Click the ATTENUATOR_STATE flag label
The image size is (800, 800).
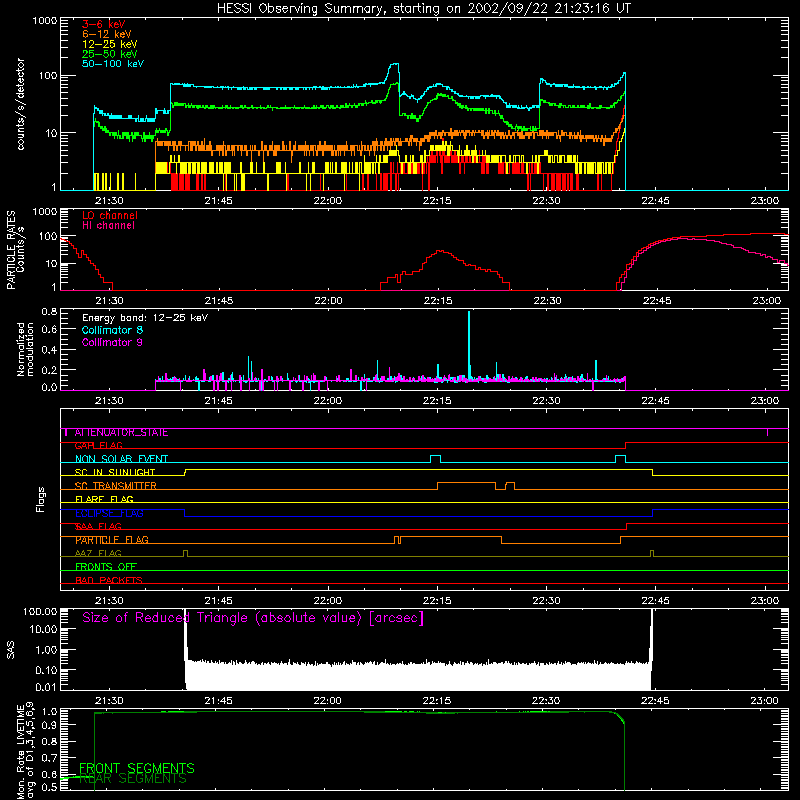coord(121,433)
